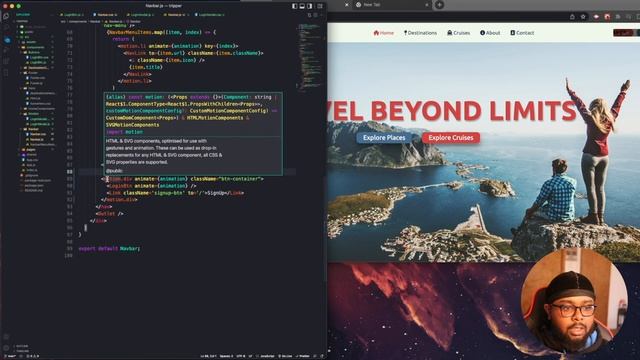Expand the Timeline section in the sidebar
The height and width of the screenshot is (360, 640).
(22, 351)
